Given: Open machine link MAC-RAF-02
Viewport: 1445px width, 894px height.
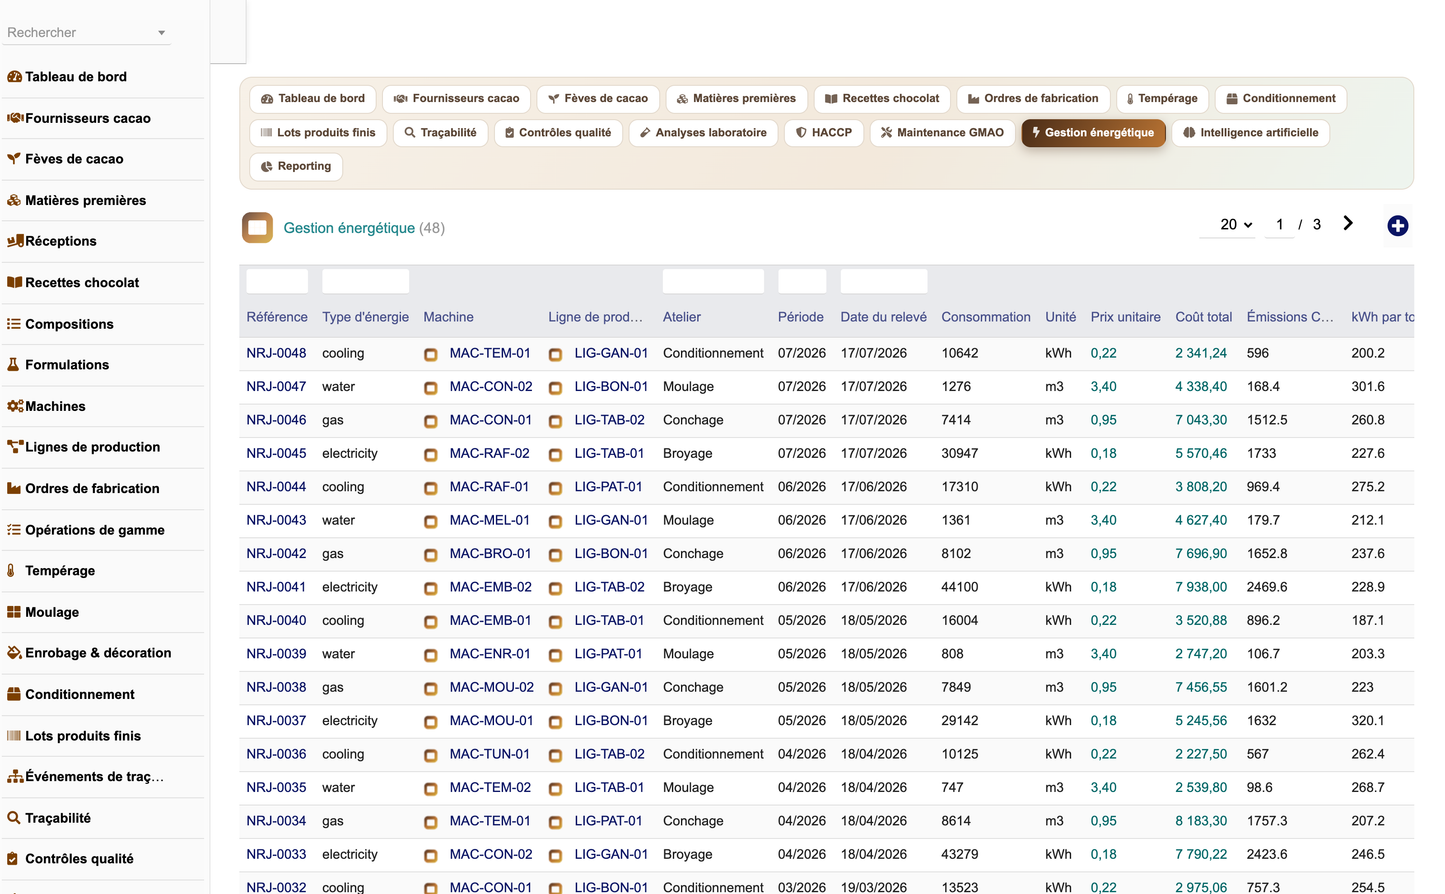Looking at the screenshot, I should coord(489,453).
